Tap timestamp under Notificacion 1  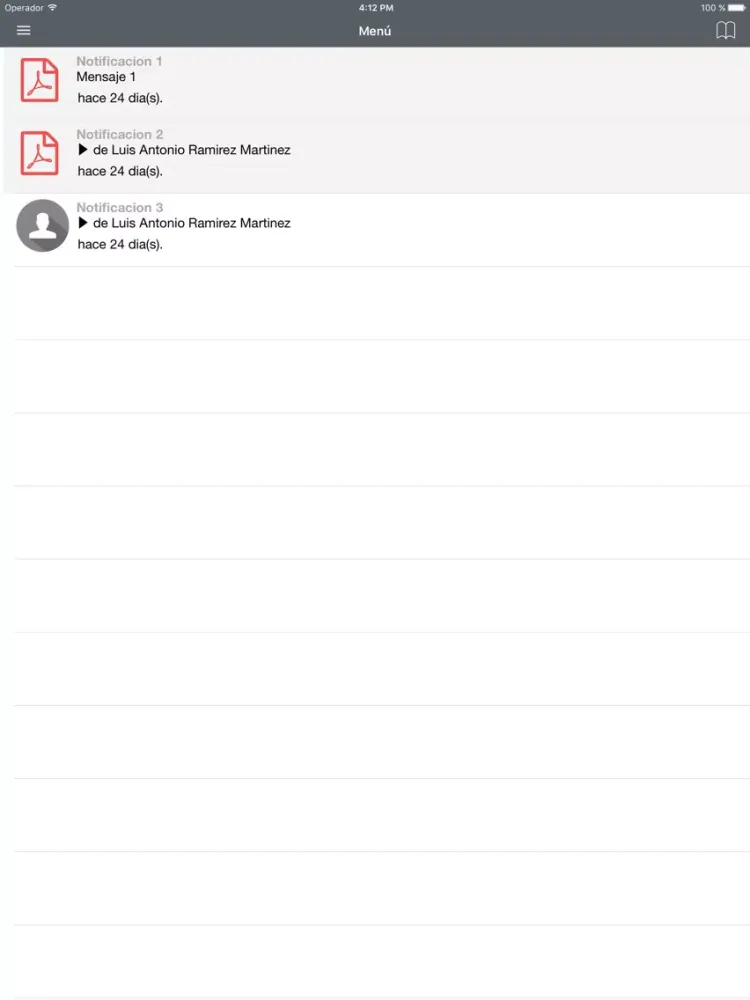click(x=120, y=98)
